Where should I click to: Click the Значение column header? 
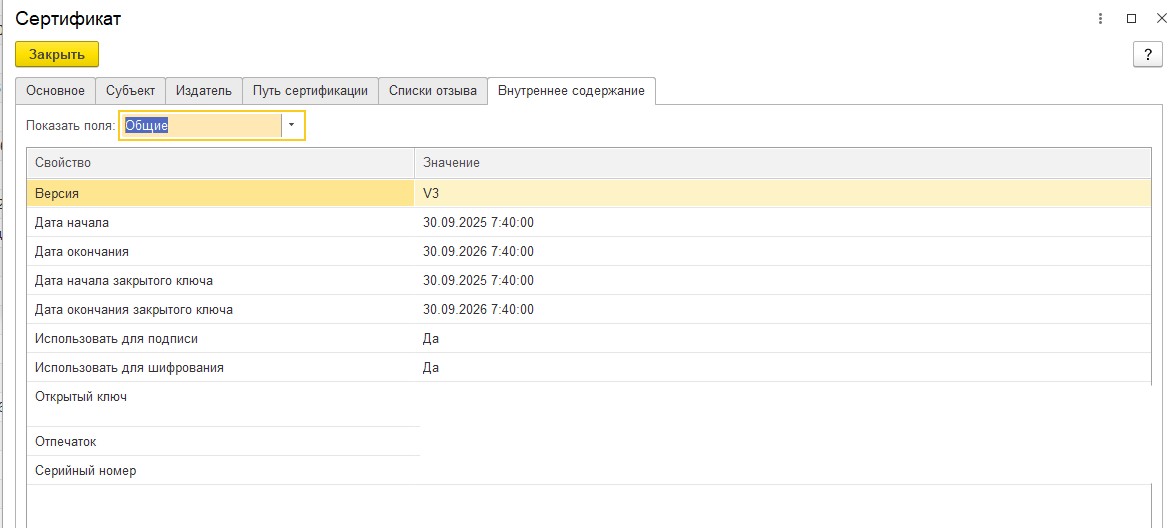tap(780, 162)
